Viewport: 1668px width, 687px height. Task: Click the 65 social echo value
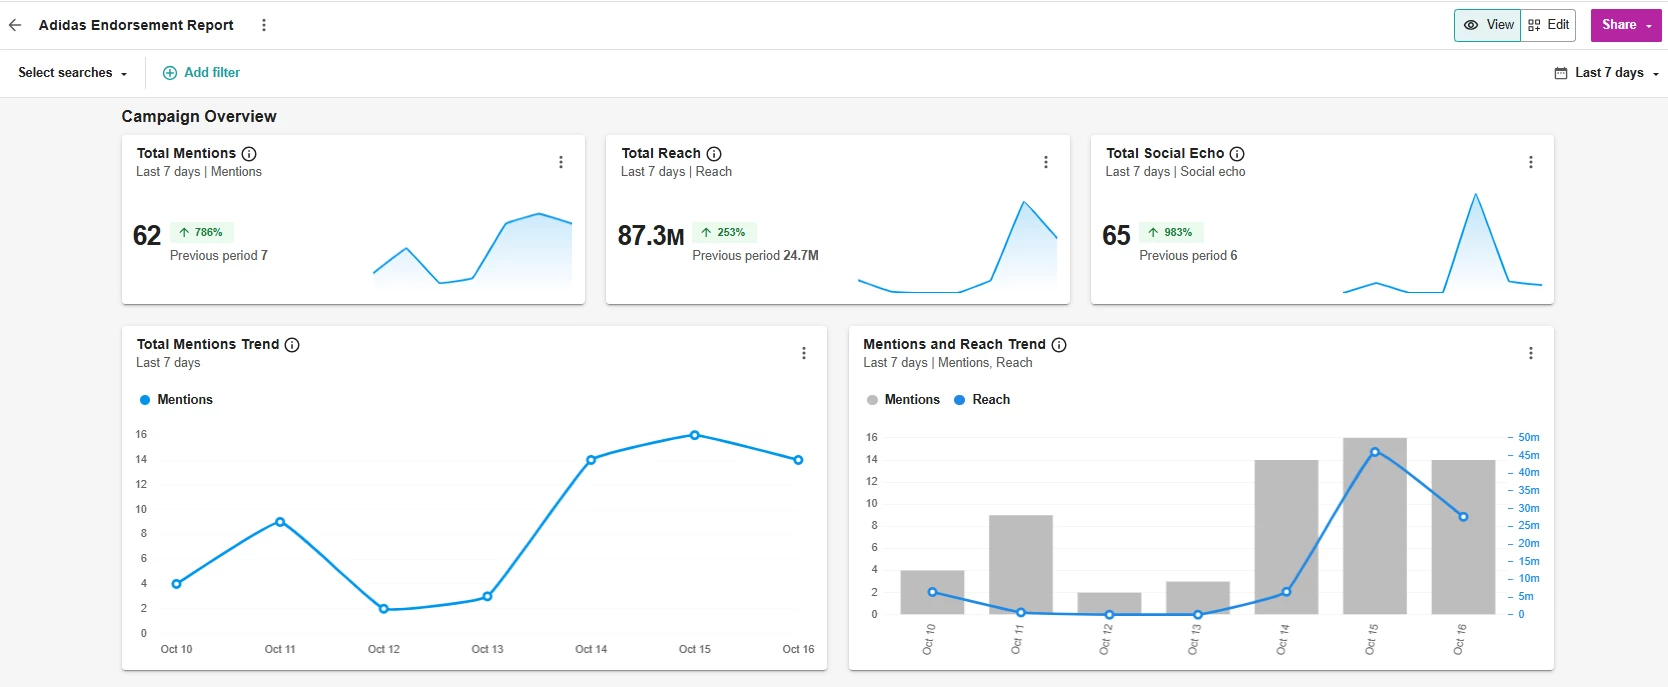tap(1116, 236)
